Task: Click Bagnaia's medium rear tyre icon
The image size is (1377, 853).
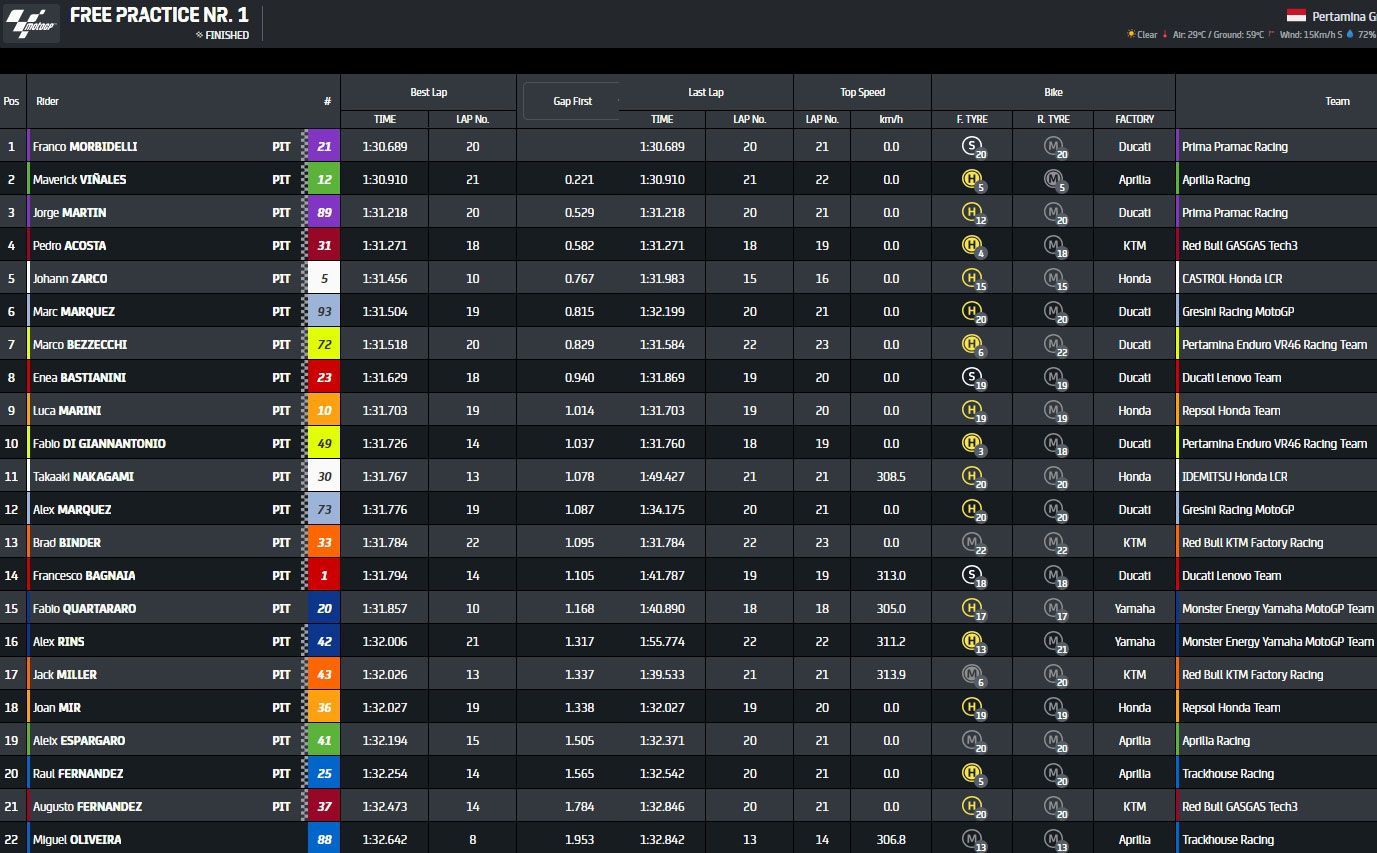Action: pos(1053,576)
